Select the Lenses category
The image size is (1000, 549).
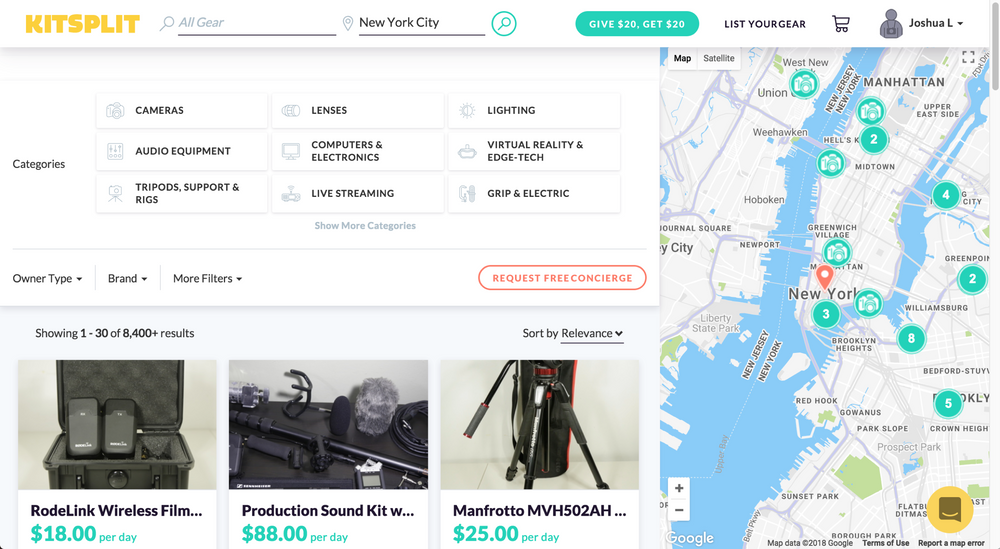tap(358, 110)
